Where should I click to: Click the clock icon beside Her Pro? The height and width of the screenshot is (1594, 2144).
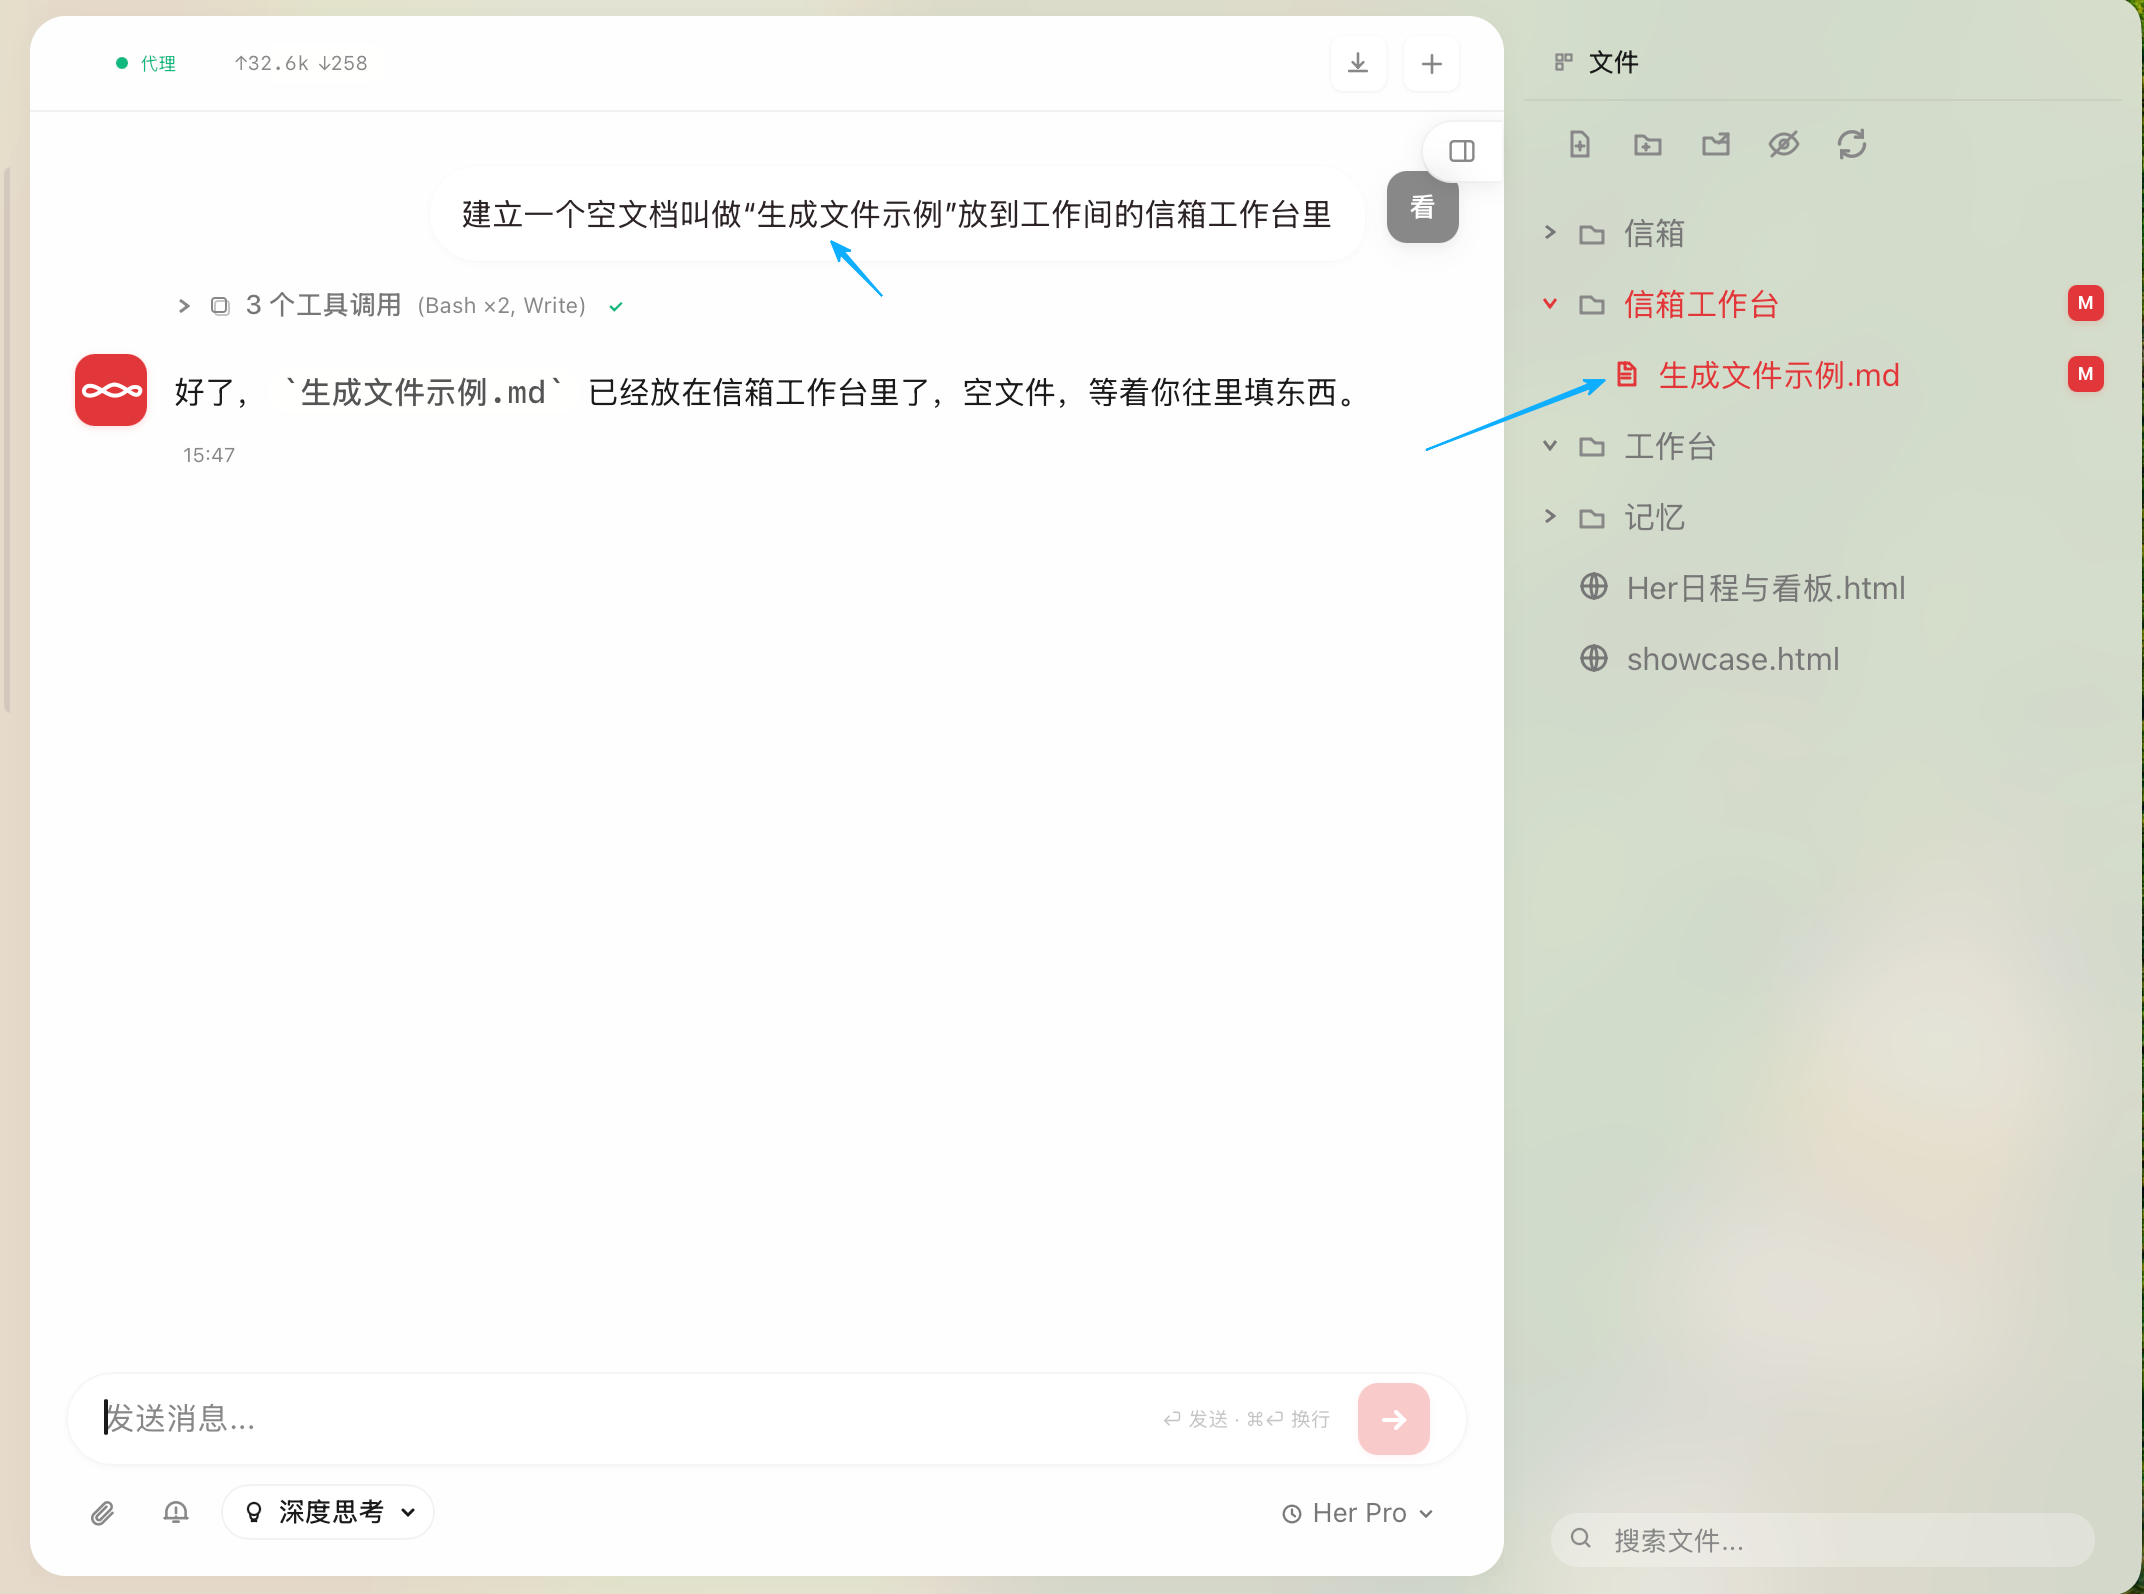point(1292,1514)
